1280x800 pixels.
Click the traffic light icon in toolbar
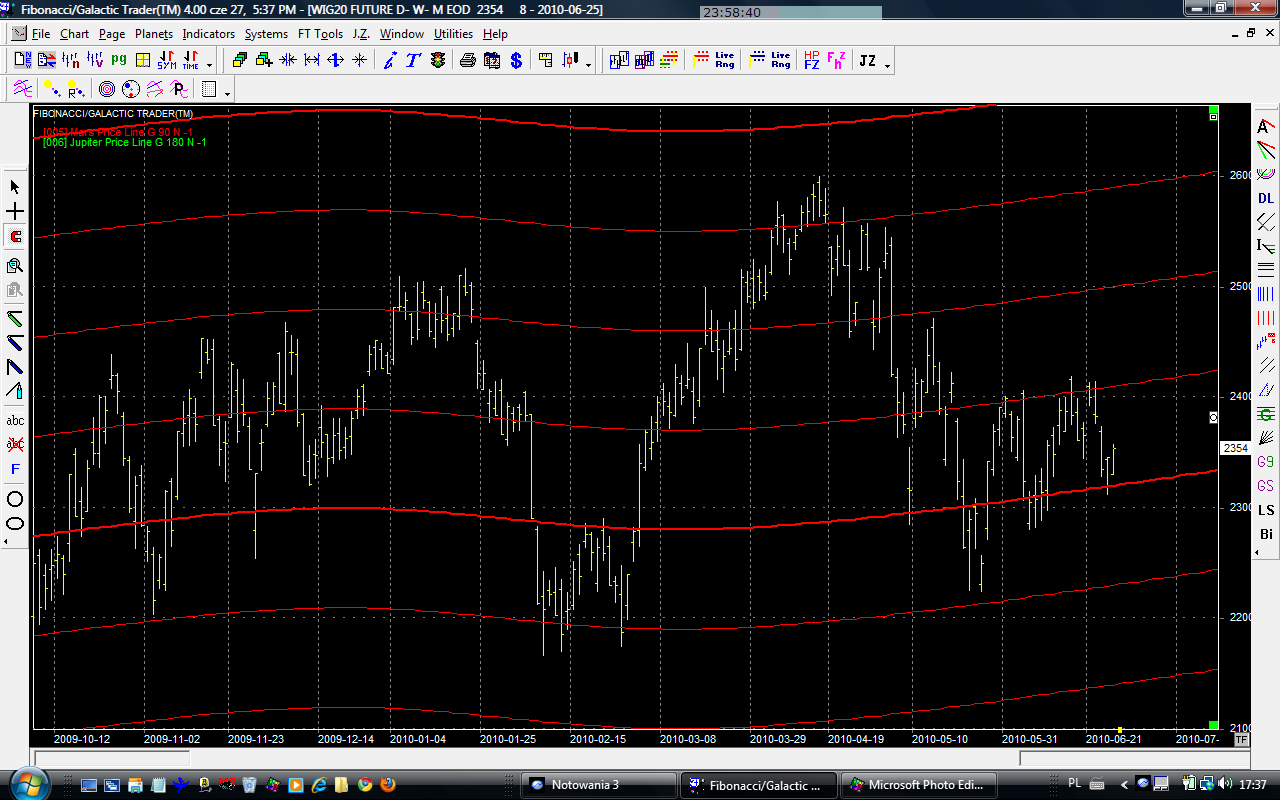pyautogui.click(x=438, y=61)
